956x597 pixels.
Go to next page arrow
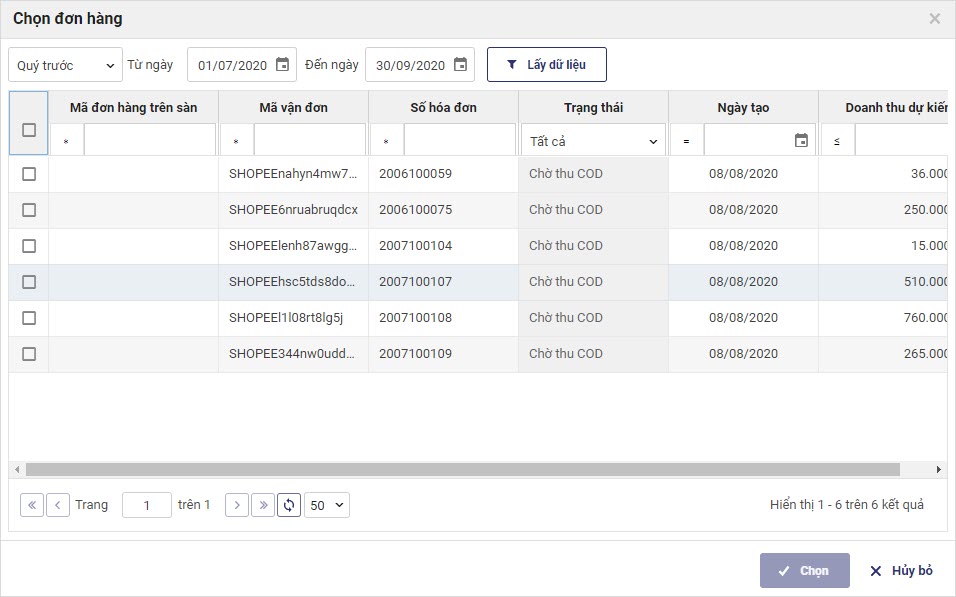coord(237,505)
